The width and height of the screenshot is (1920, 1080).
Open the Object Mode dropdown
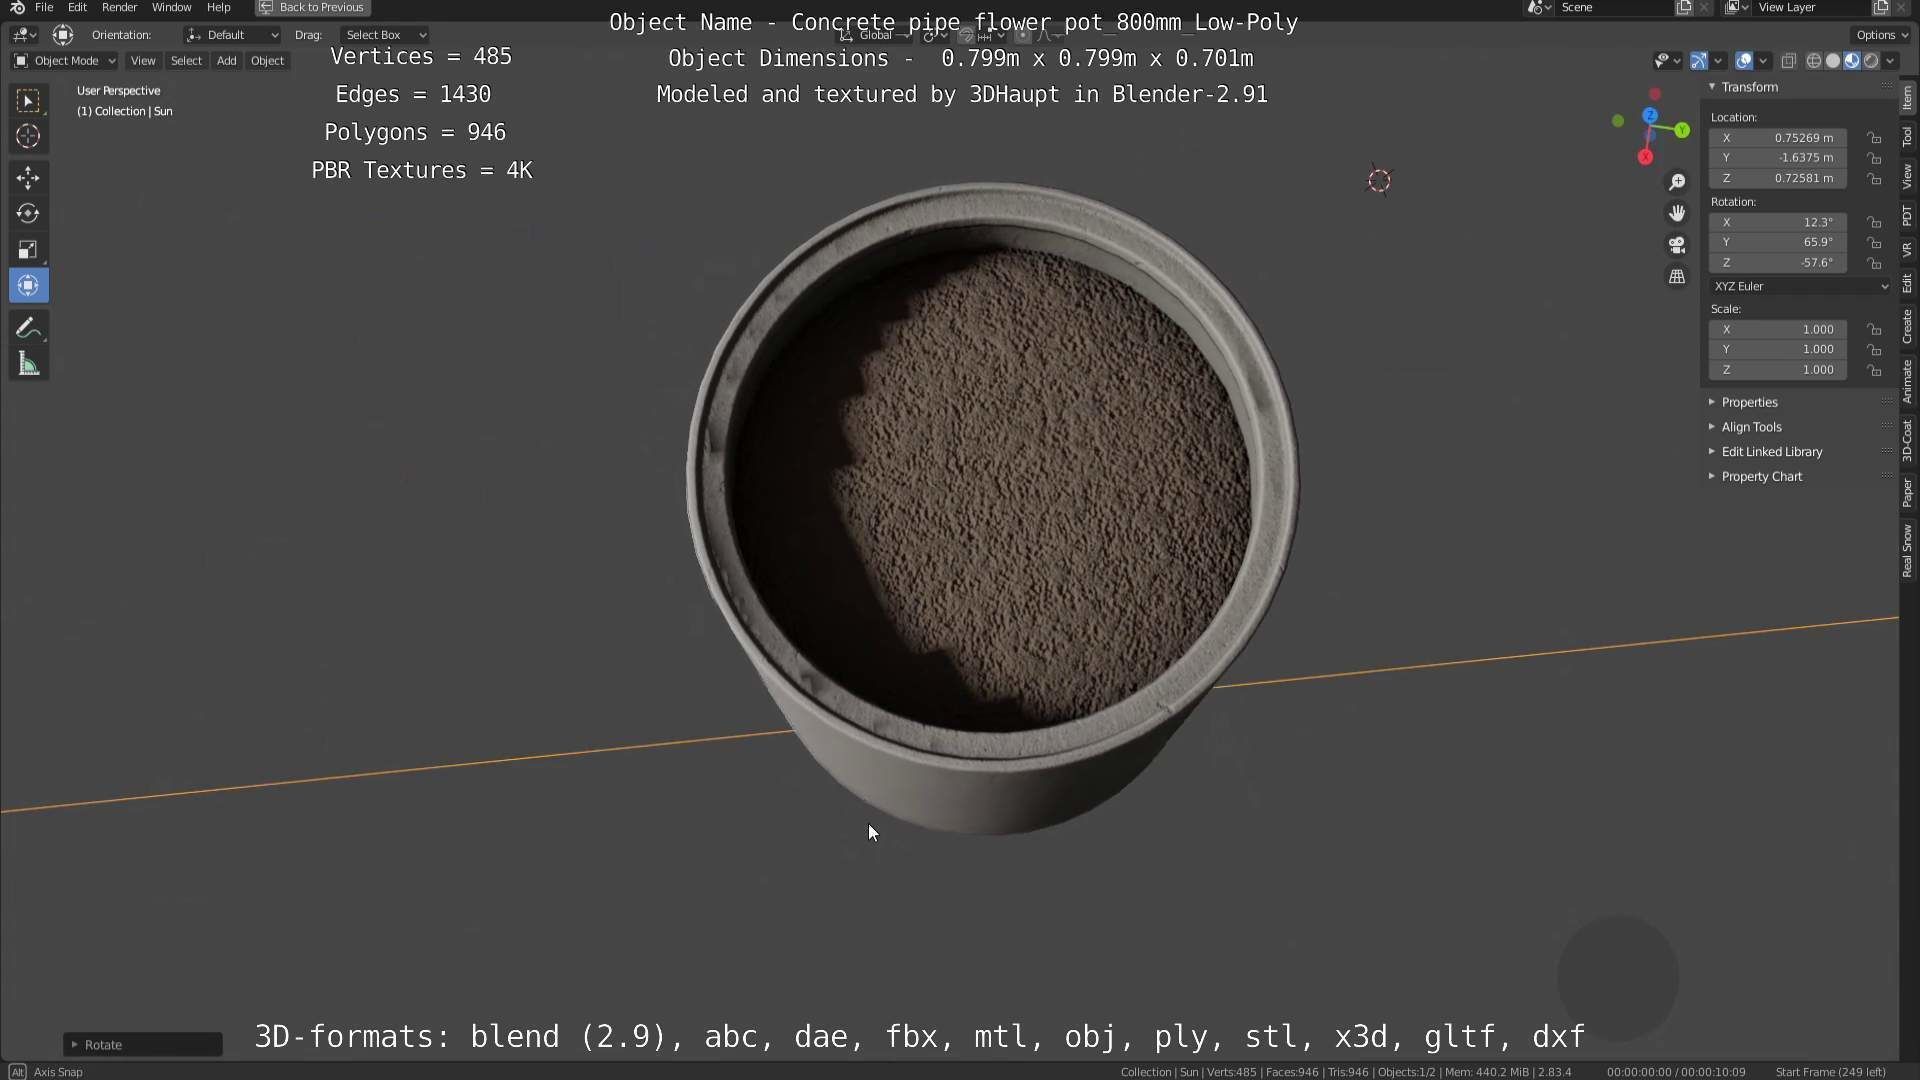pos(65,61)
